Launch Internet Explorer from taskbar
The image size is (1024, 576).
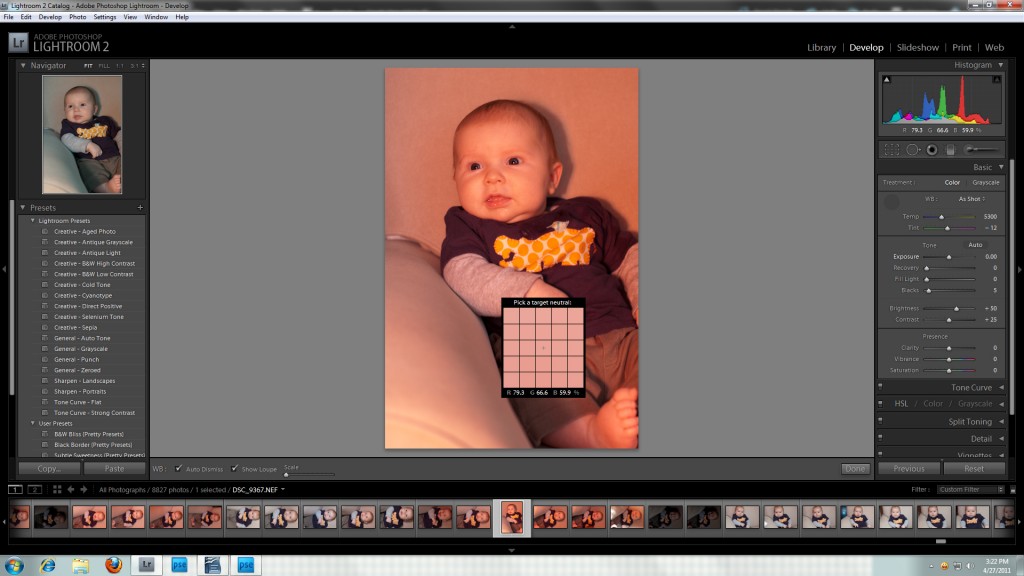pos(48,565)
